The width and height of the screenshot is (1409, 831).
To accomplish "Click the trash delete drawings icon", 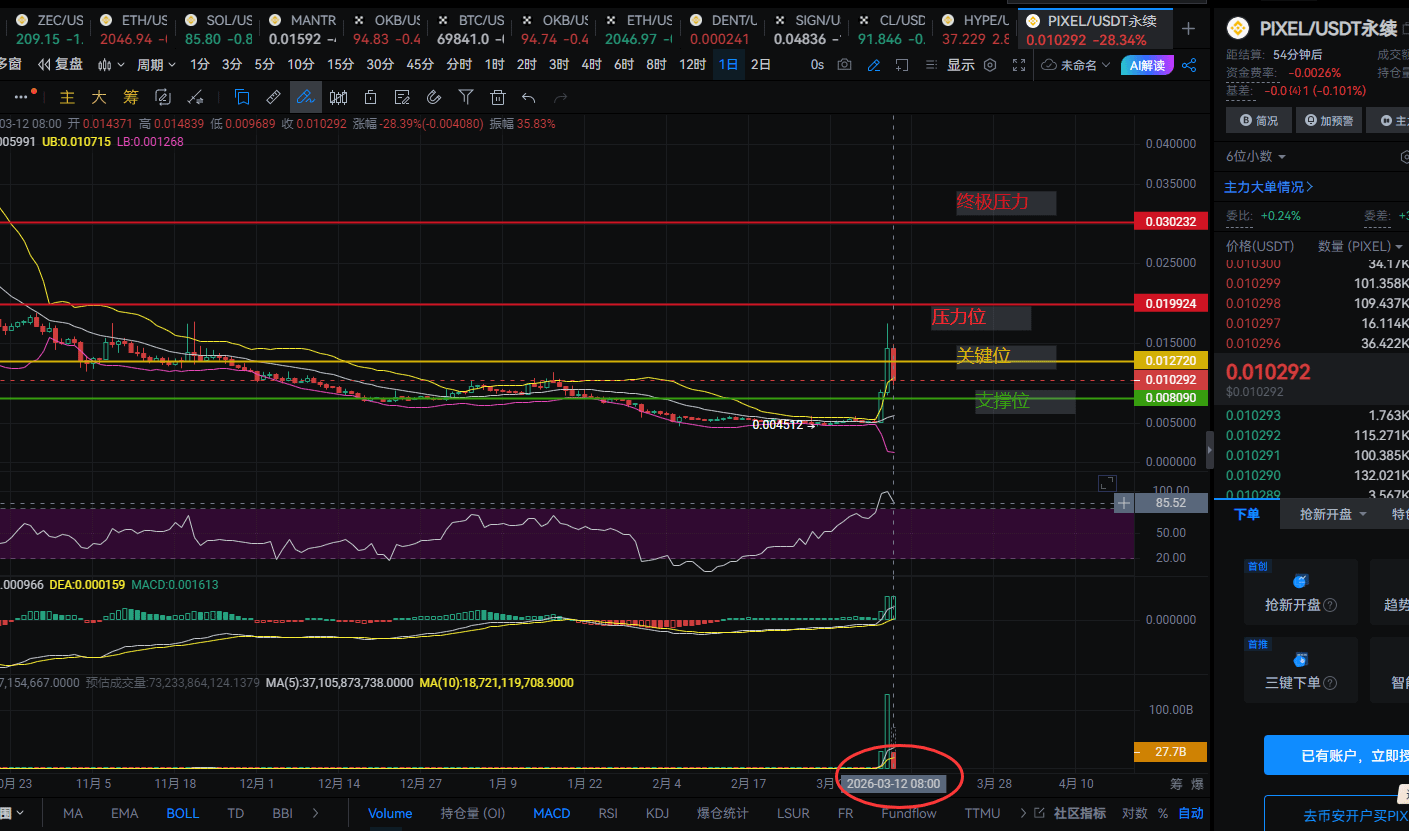I will [x=498, y=97].
